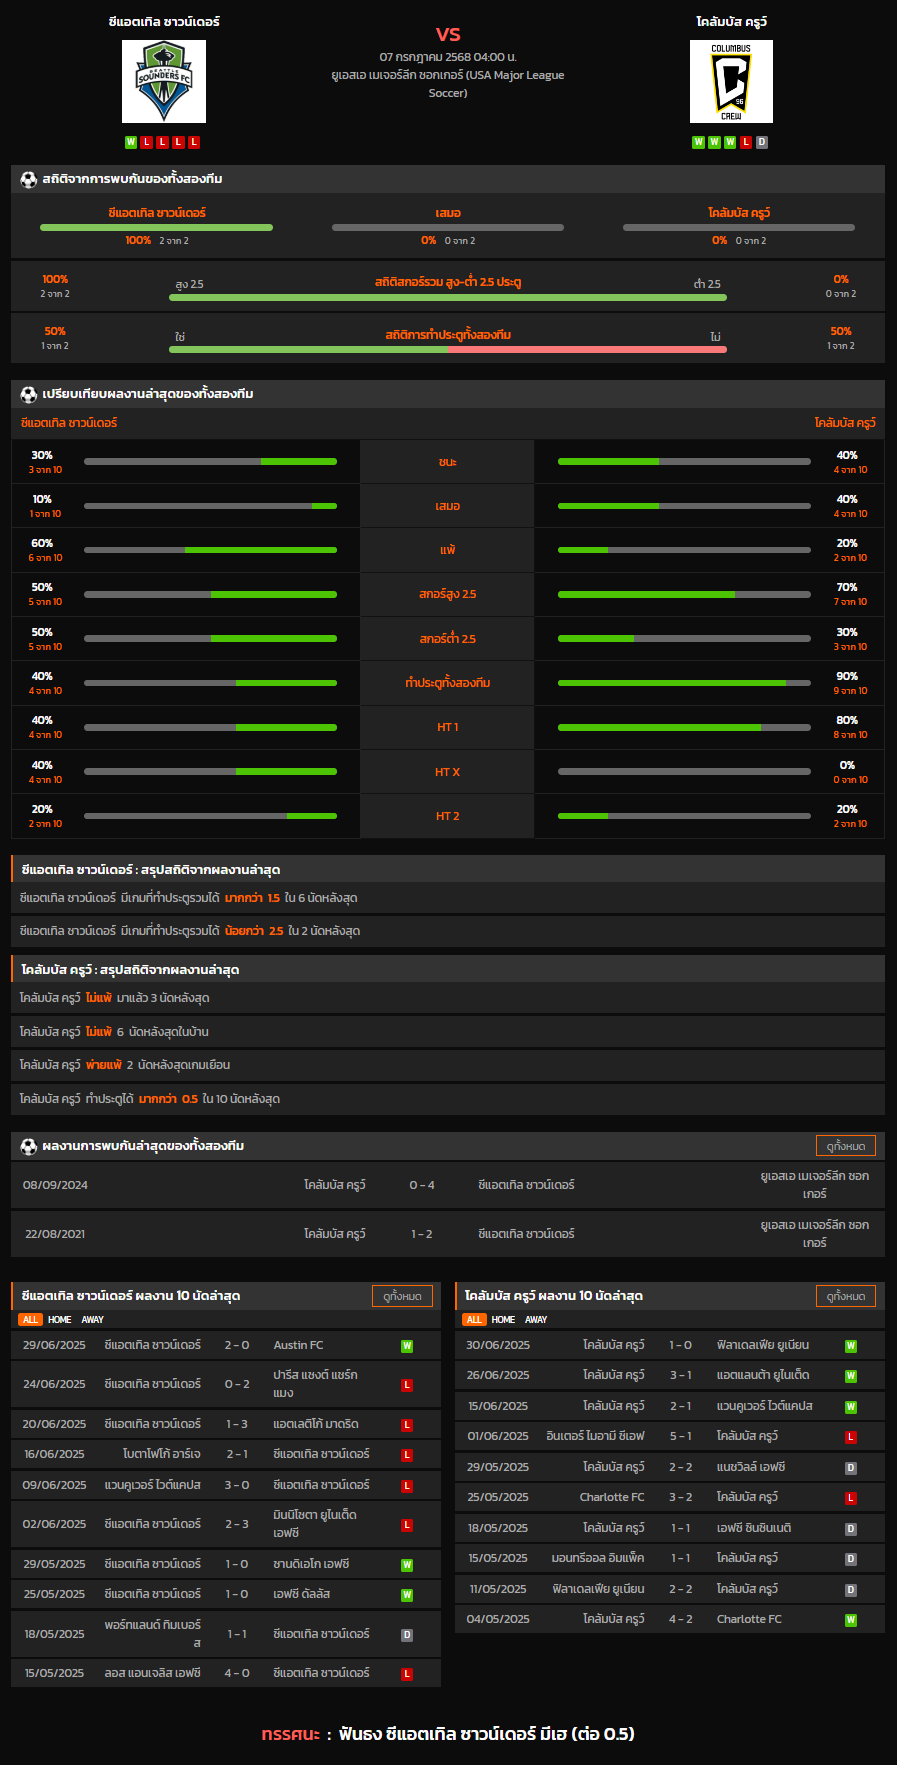The height and width of the screenshot is (1765, 897).
Task: Click ดูทั้งหมด button in Seattle last 10 matches
Action: click(x=402, y=1296)
